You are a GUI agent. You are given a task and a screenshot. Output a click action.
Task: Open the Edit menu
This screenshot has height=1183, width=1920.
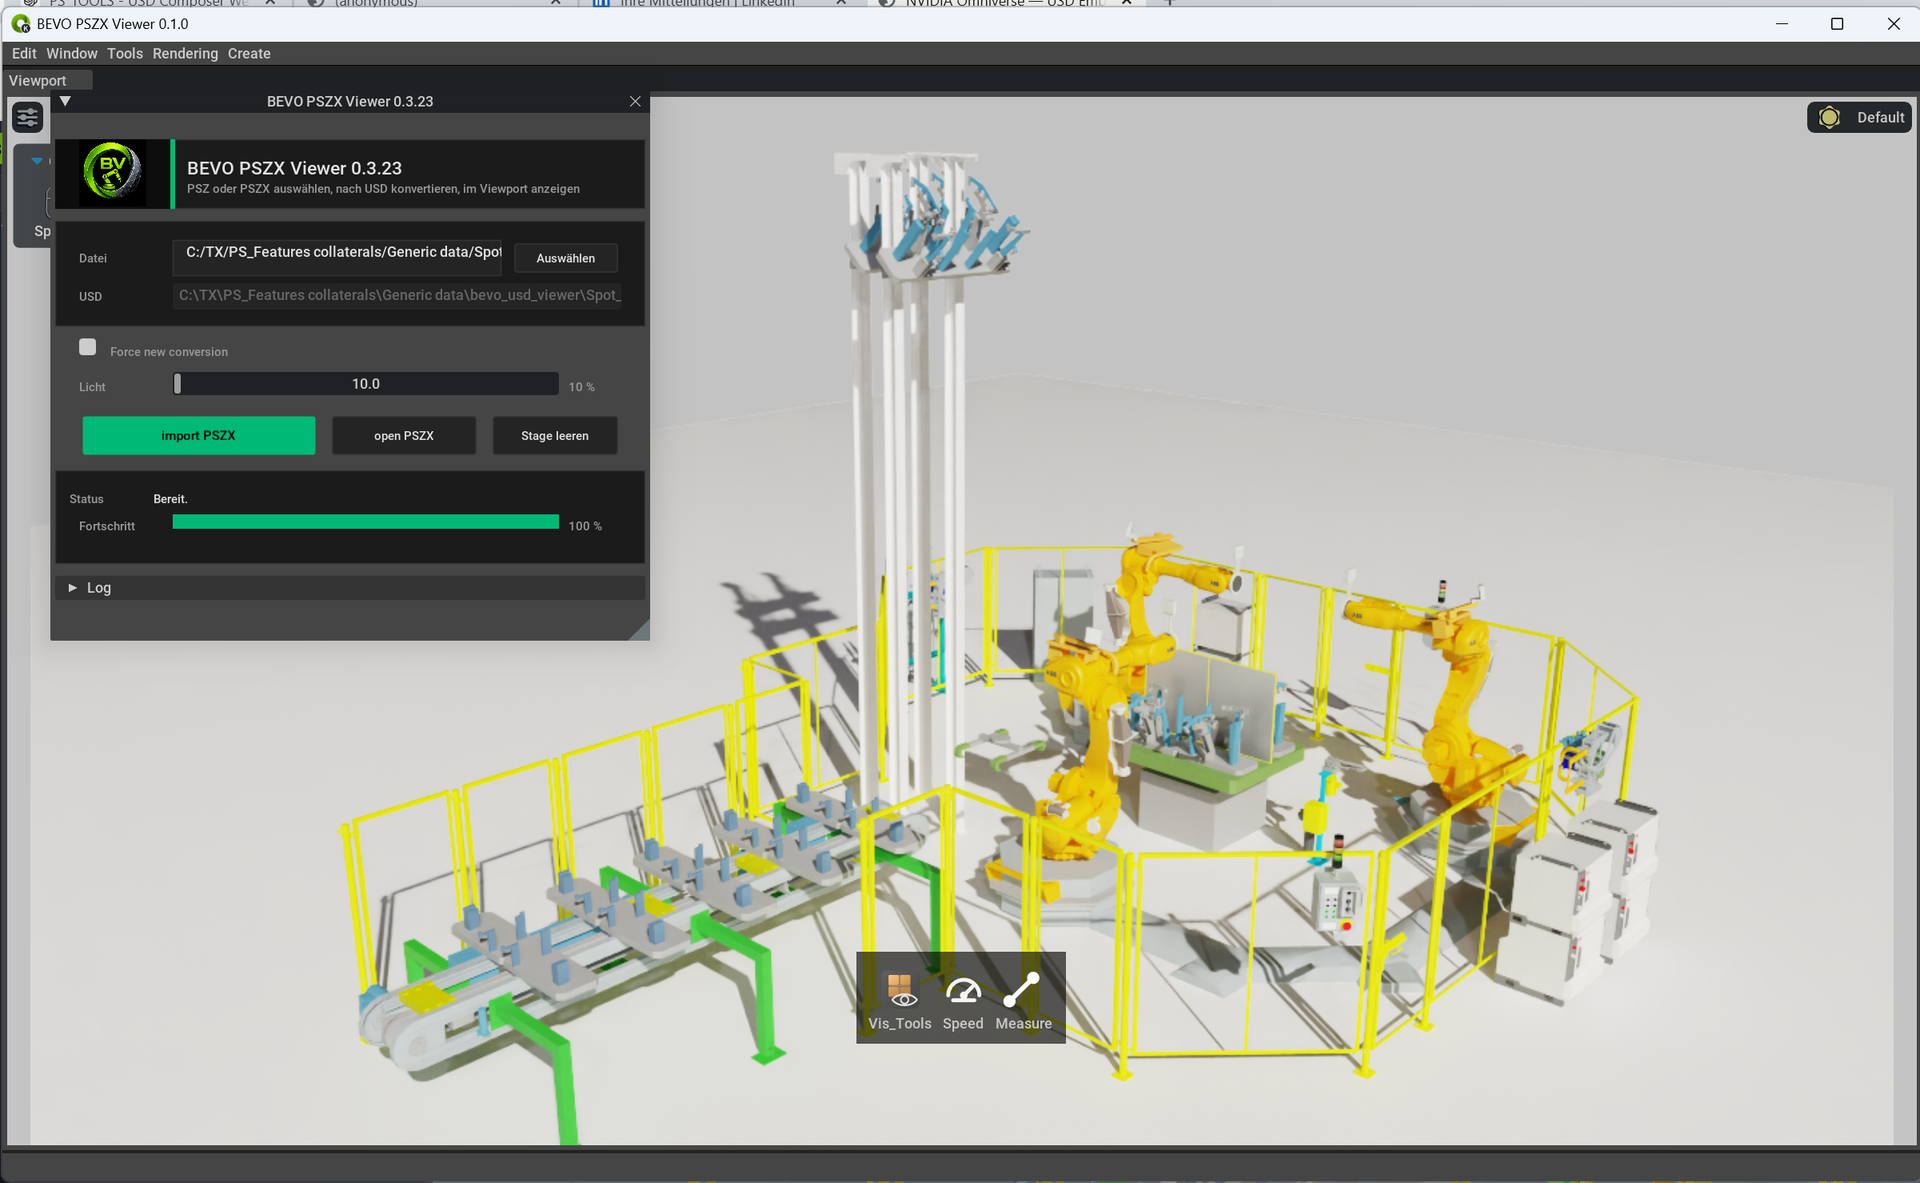24,54
